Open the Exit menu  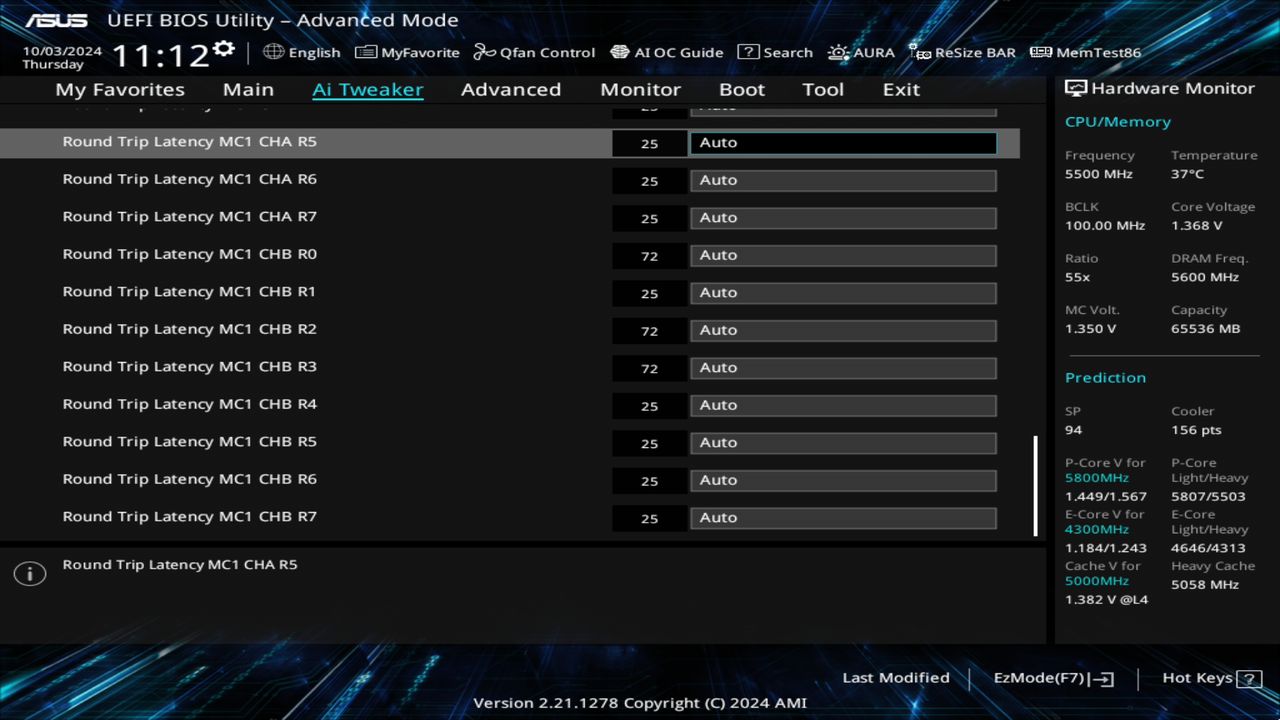tap(900, 89)
